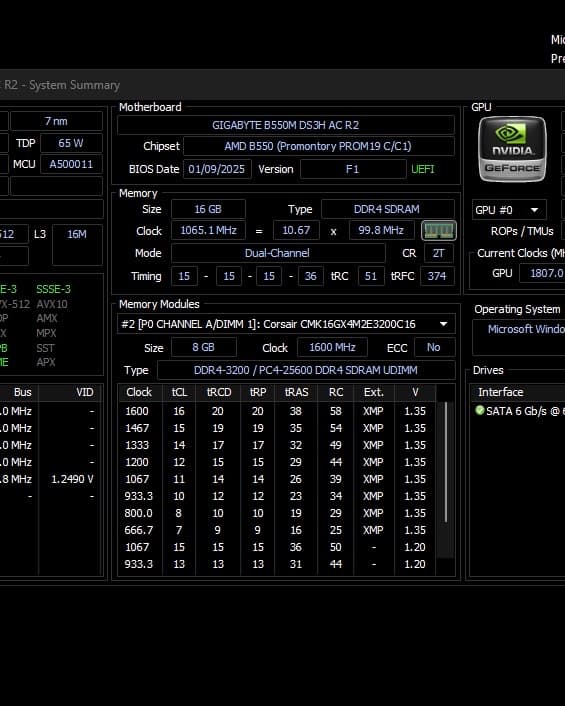
Task: Click the ECC No field
Action: click(434, 347)
